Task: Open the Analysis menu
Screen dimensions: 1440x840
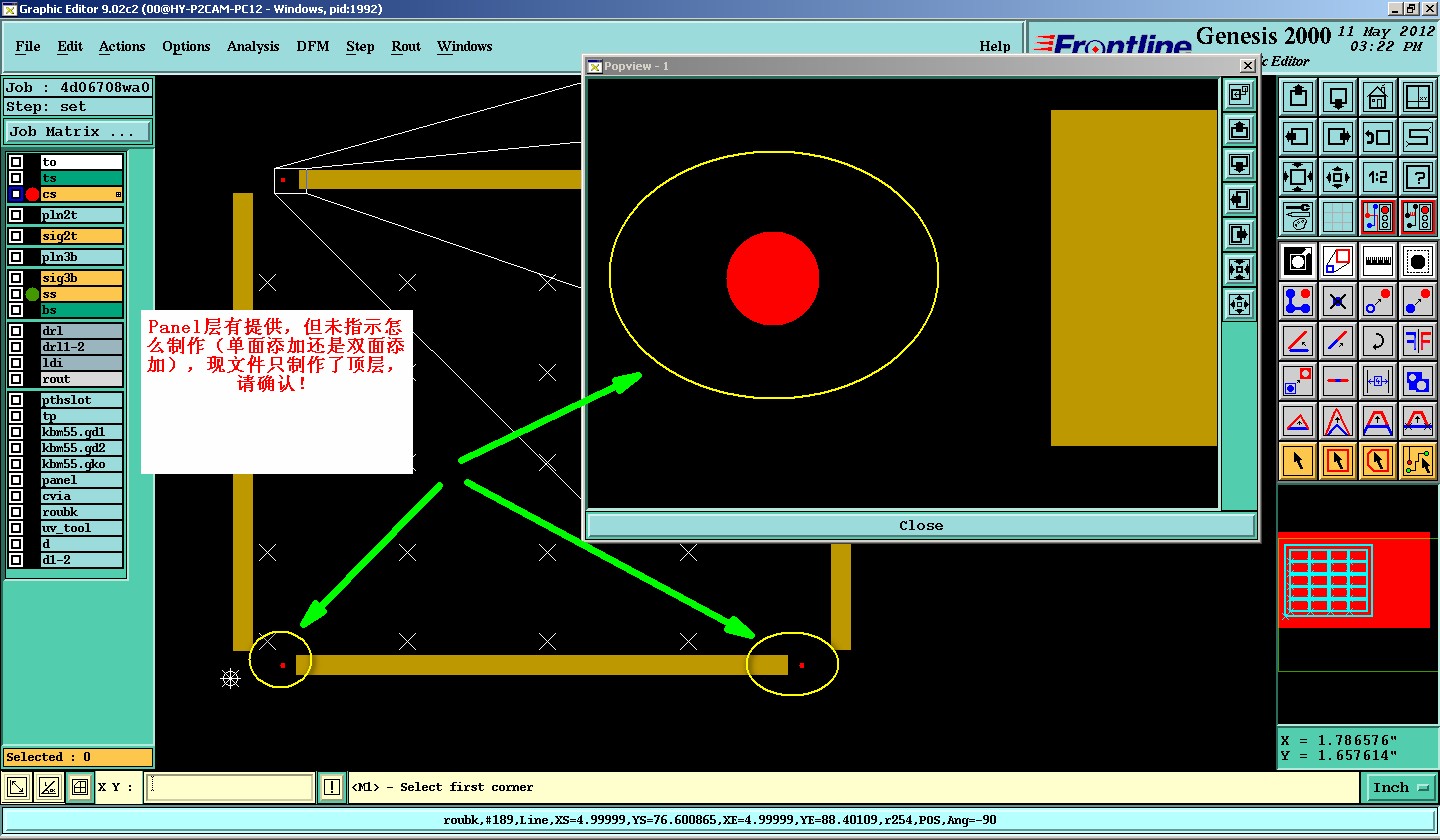Action: pos(253,46)
